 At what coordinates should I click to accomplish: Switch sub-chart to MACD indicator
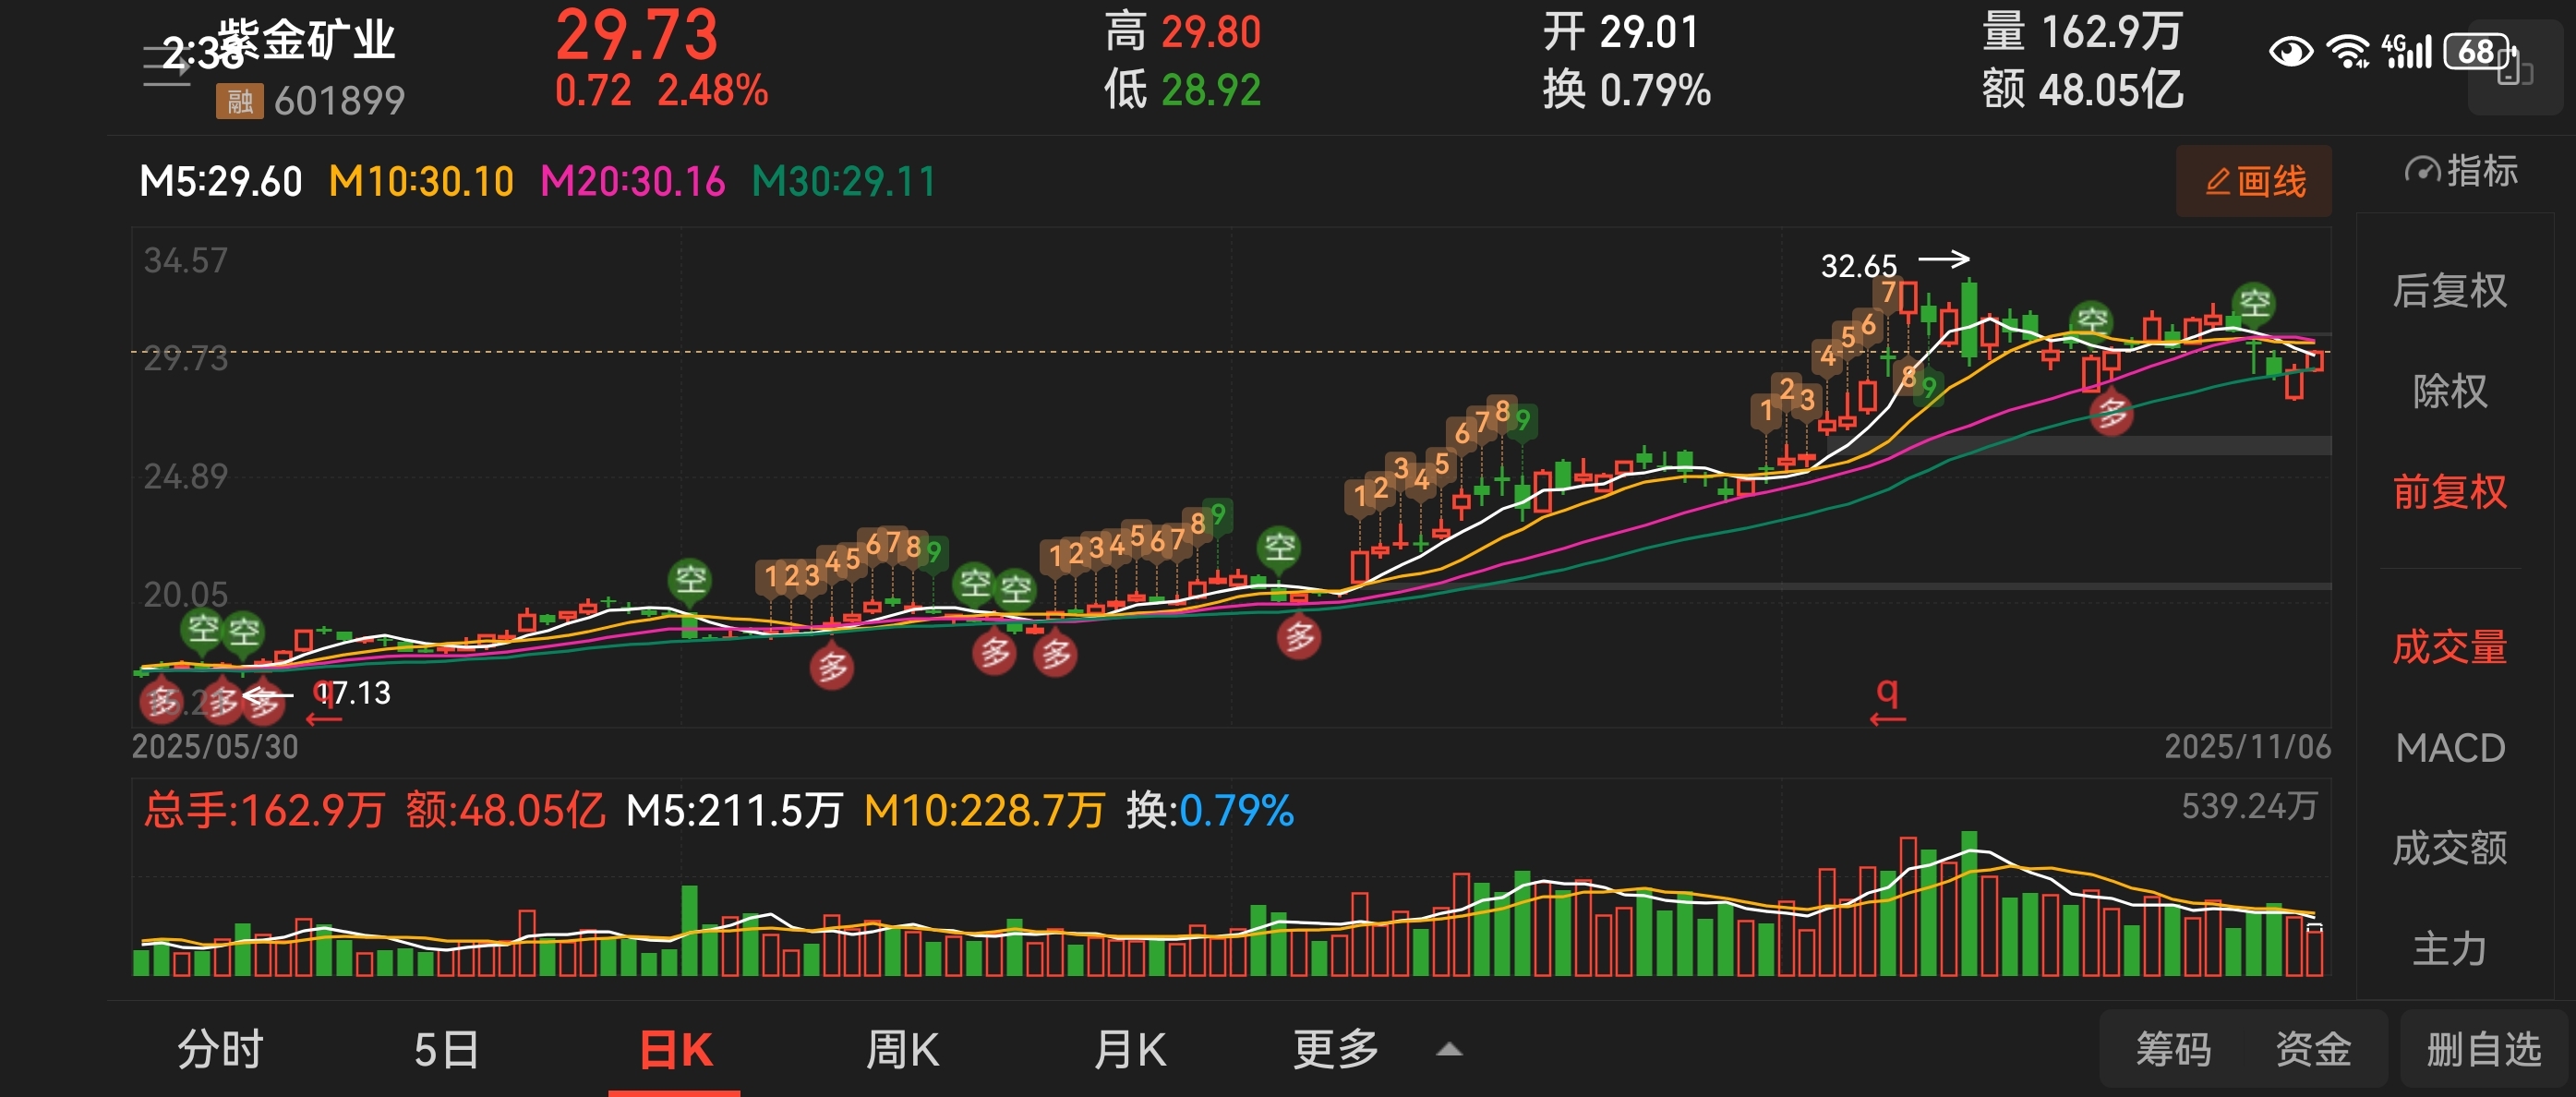pos(2449,748)
